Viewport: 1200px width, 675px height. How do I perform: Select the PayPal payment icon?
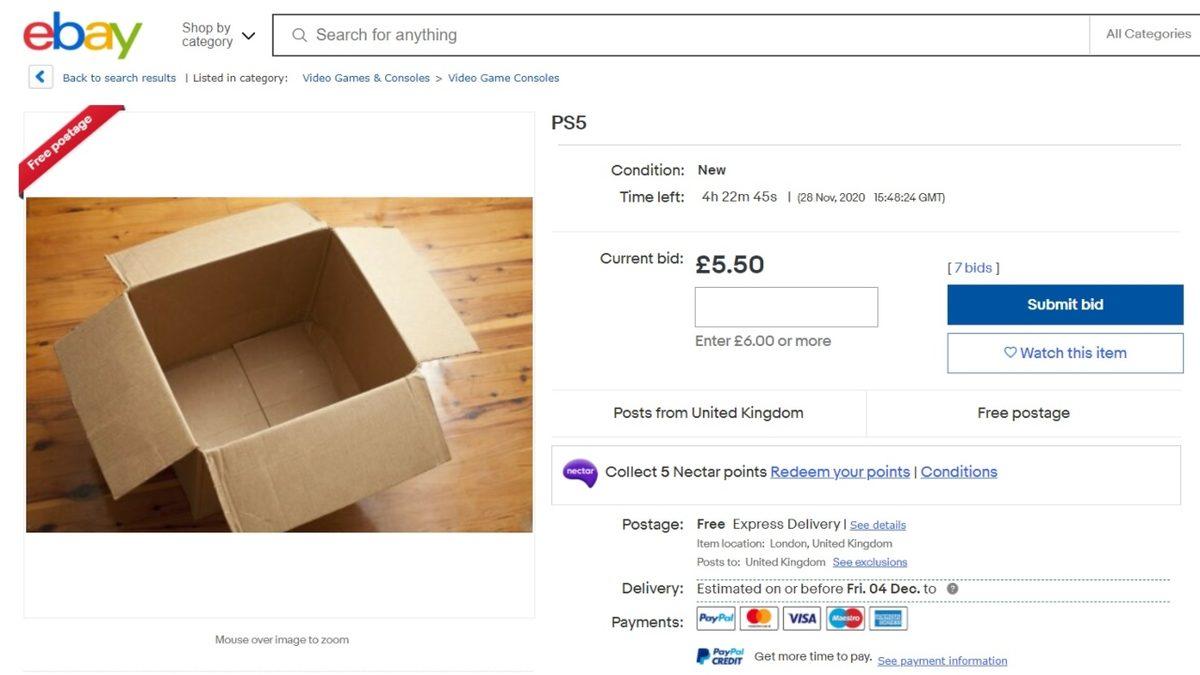tap(715, 618)
